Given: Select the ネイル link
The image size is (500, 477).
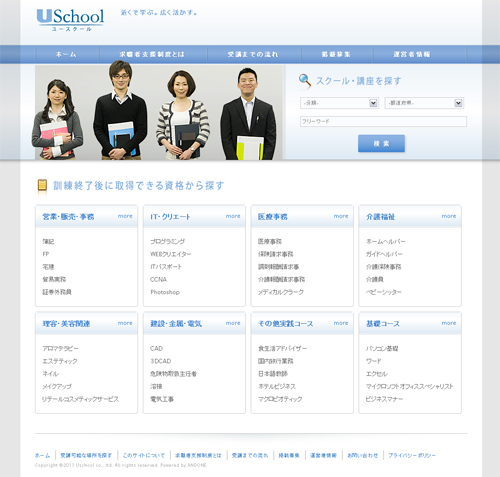Looking at the screenshot, I should pos(50,374).
